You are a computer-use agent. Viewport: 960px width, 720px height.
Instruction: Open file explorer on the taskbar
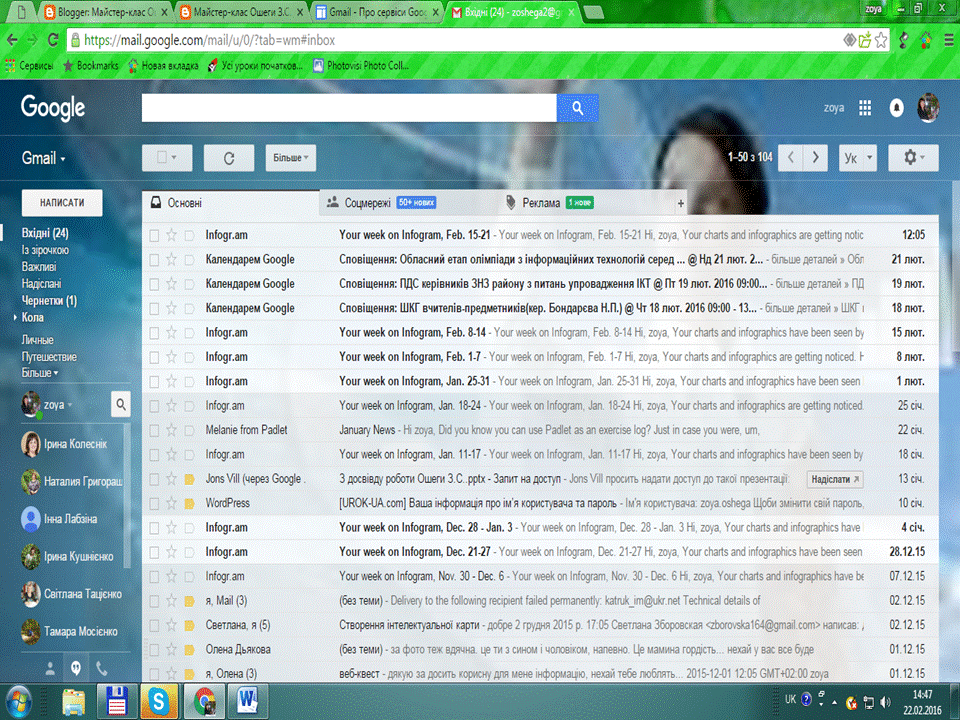point(73,702)
